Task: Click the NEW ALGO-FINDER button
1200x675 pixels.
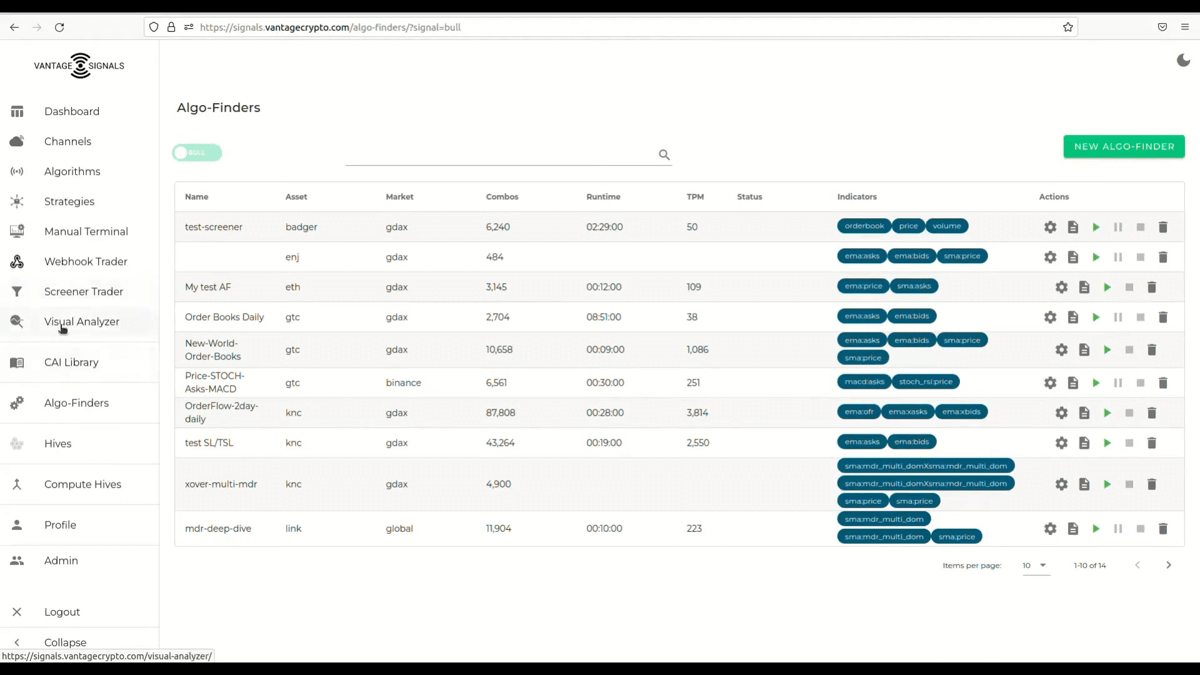Action: tap(1124, 147)
